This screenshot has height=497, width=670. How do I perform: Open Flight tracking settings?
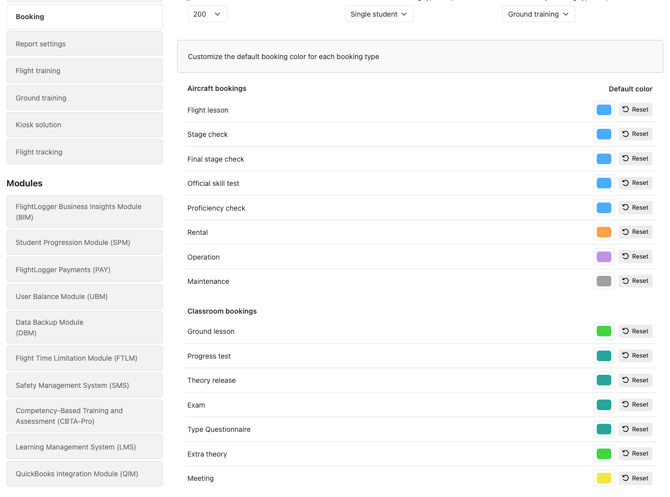click(85, 152)
